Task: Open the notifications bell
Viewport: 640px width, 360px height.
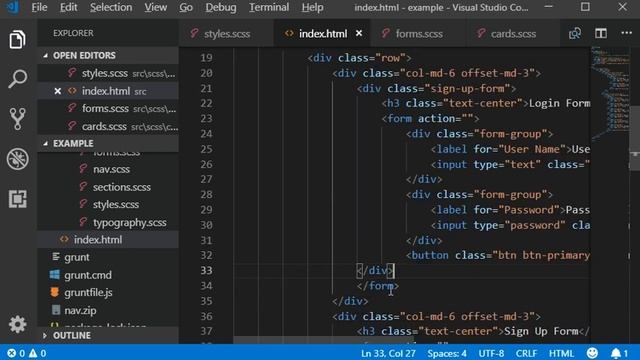Action: (x=619, y=353)
